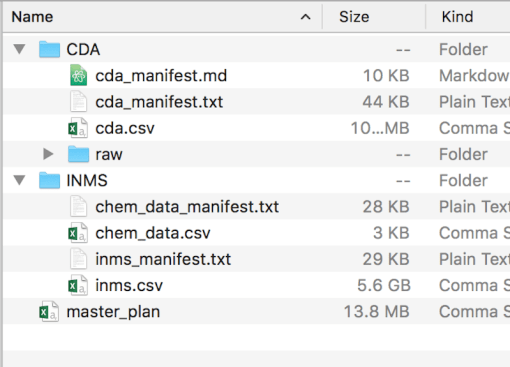Collapse the INMS folder disclosure triangle
The width and height of the screenshot is (510, 367).
[19, 180]
